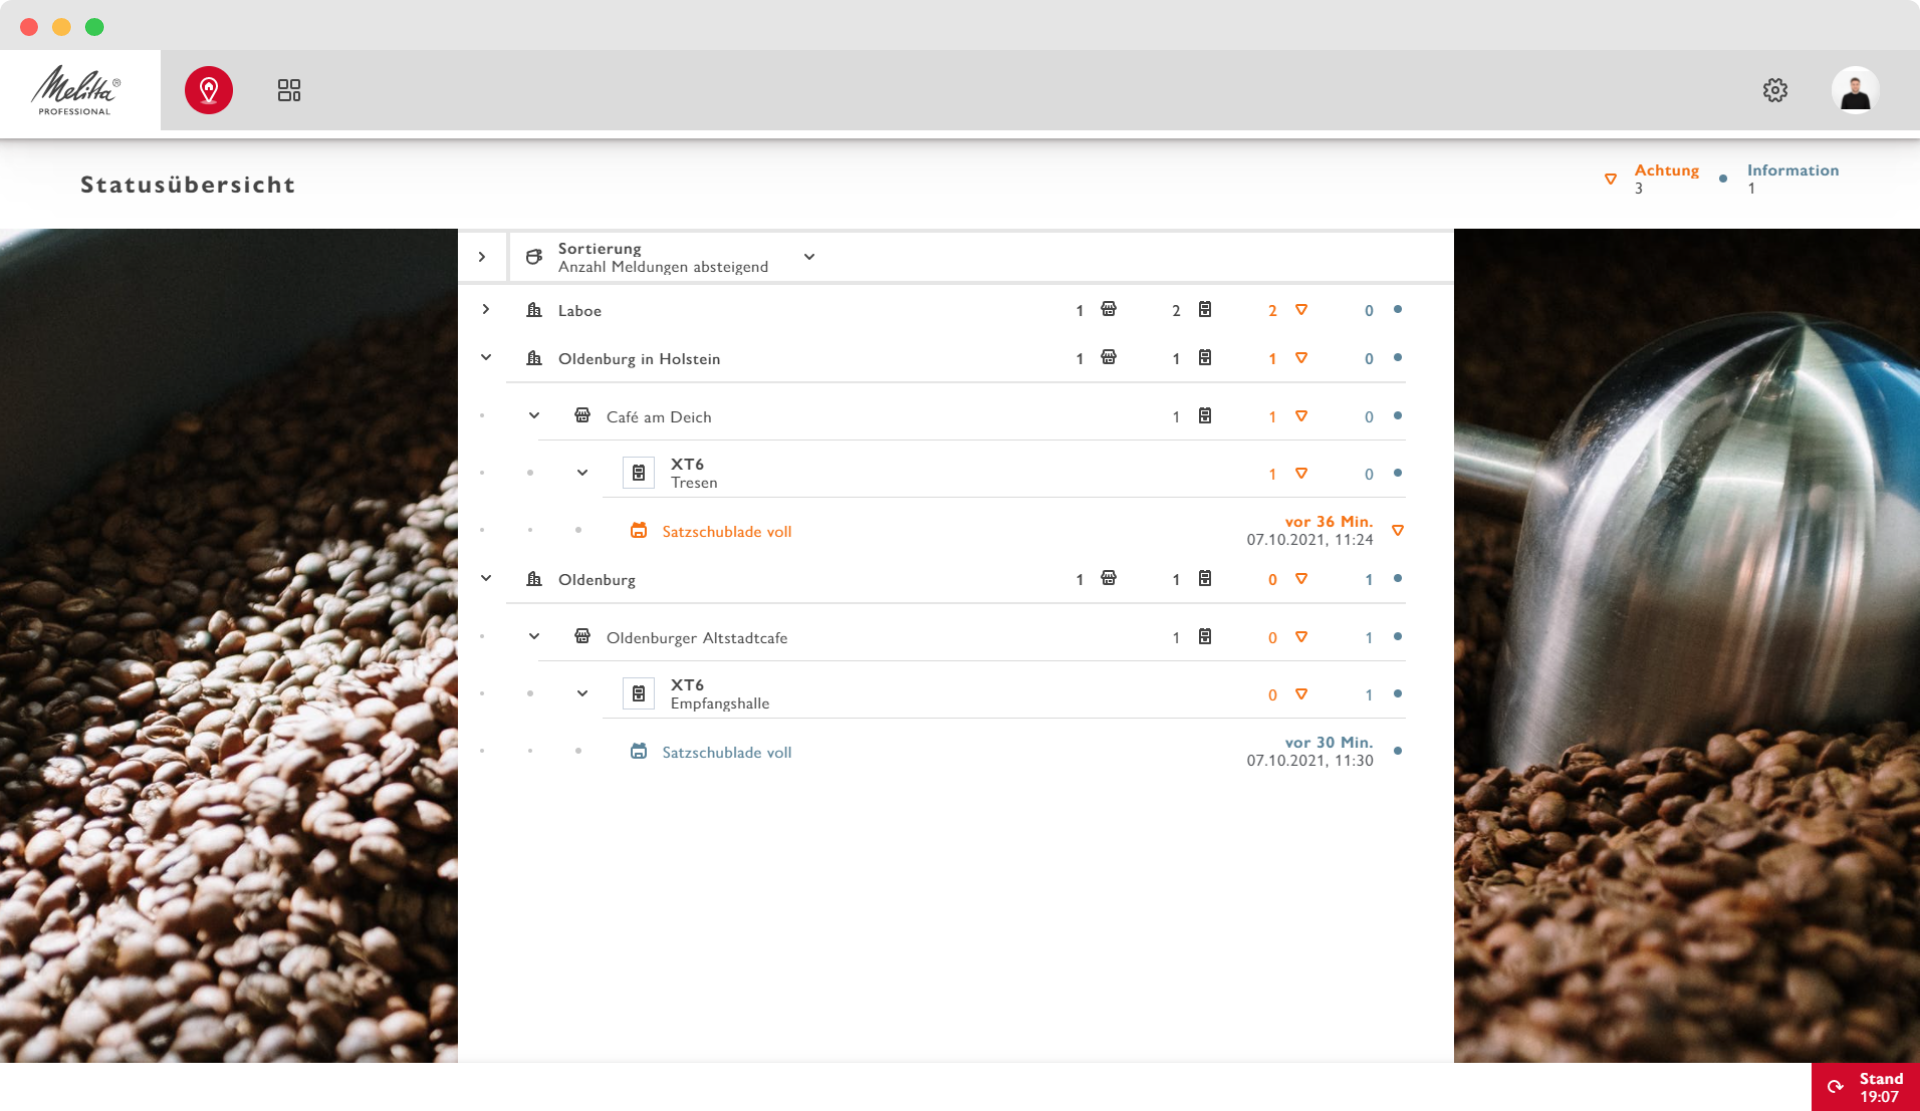
Task: Select the XT6 Tresen machine label
Action: [694, 473]
